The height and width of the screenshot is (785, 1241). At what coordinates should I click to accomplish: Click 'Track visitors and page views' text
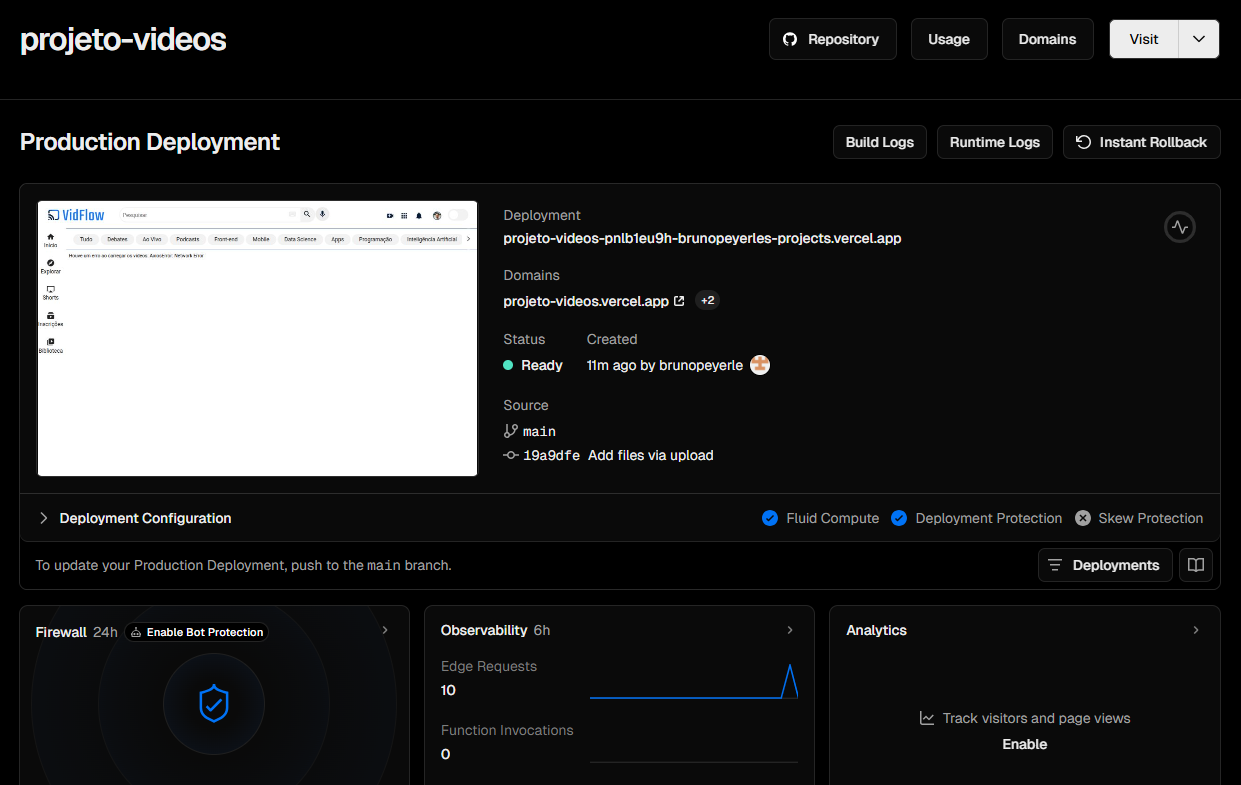pos(1036,718)
